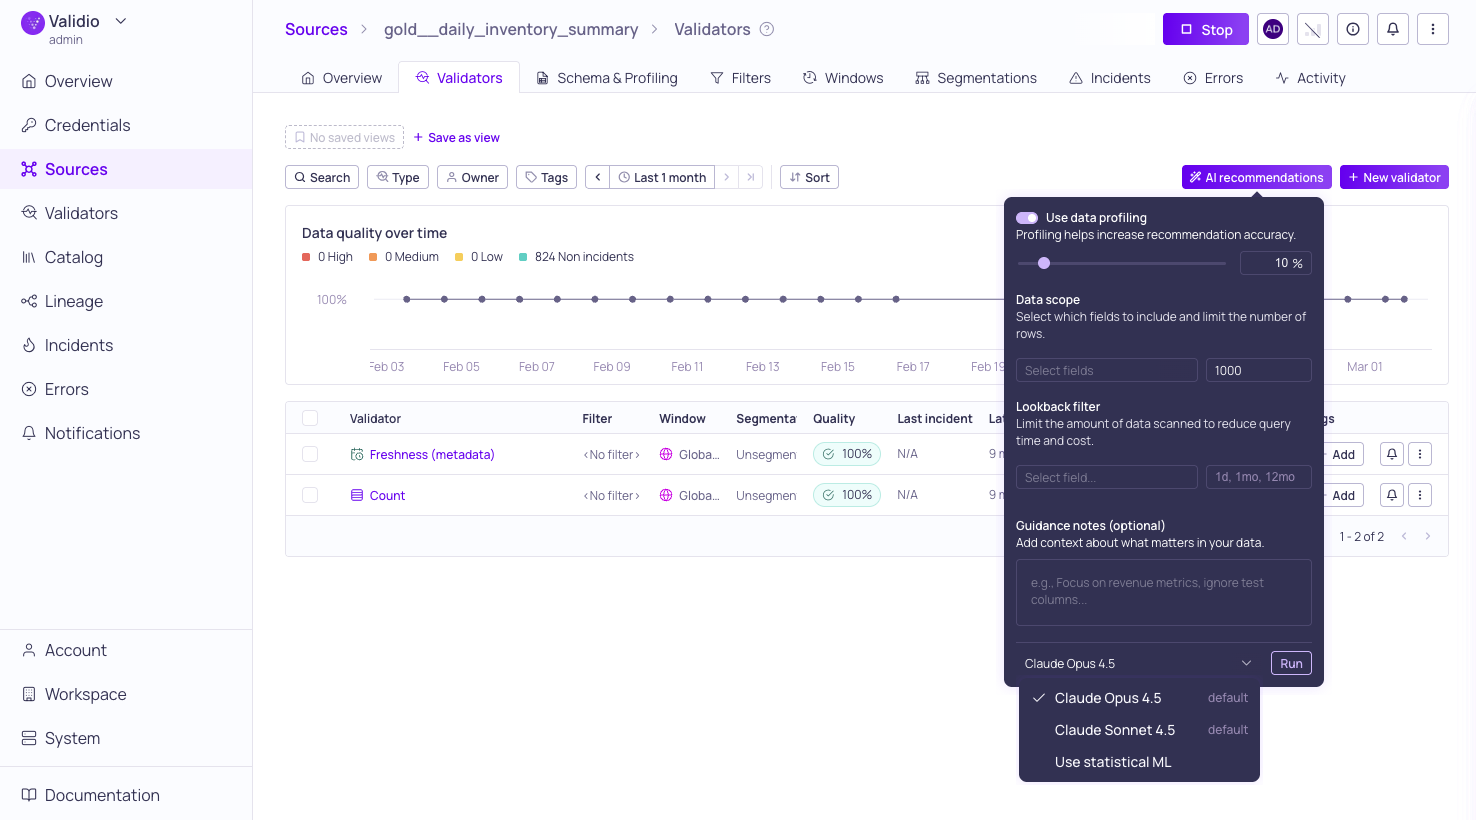Run the AI recommendation
The height and width of the screenshot is (820, 1476).
(x=1291, y=663)
